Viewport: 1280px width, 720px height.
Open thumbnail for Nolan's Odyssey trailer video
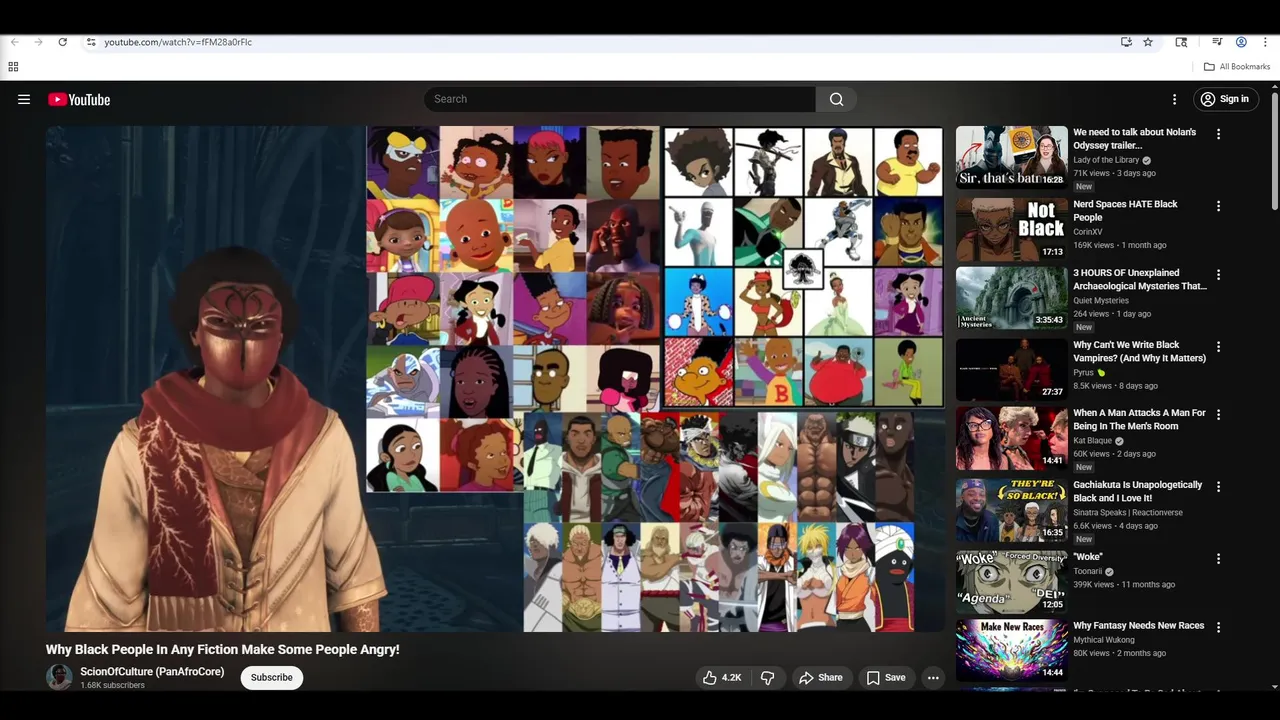1011,157
